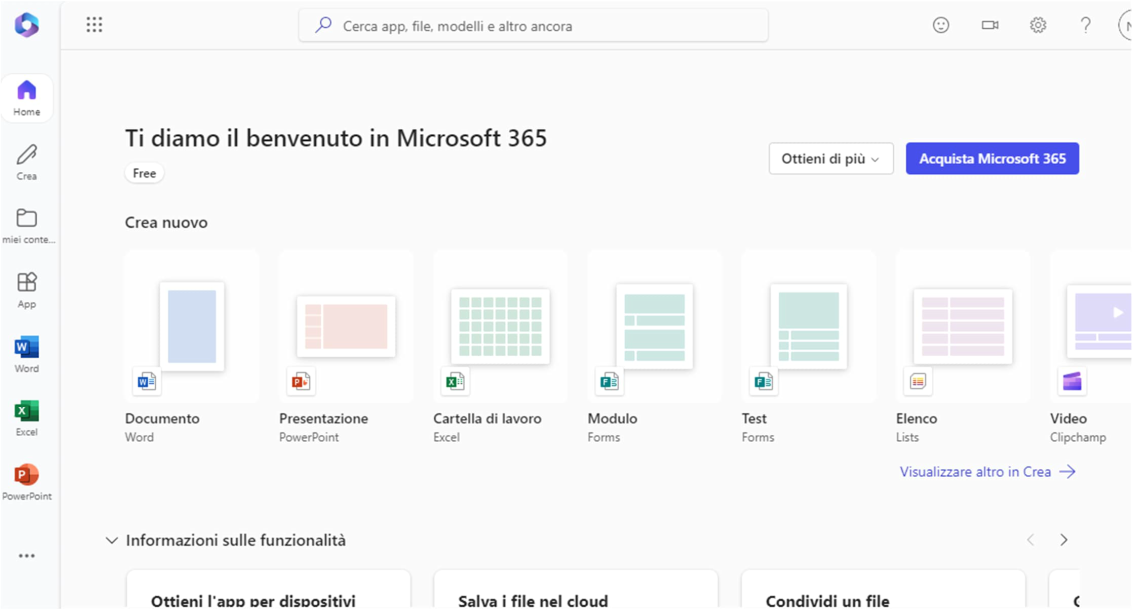Open Crea in the left sidebar
The width and height of the screenshot is (1132, 610).
[27, 162]
